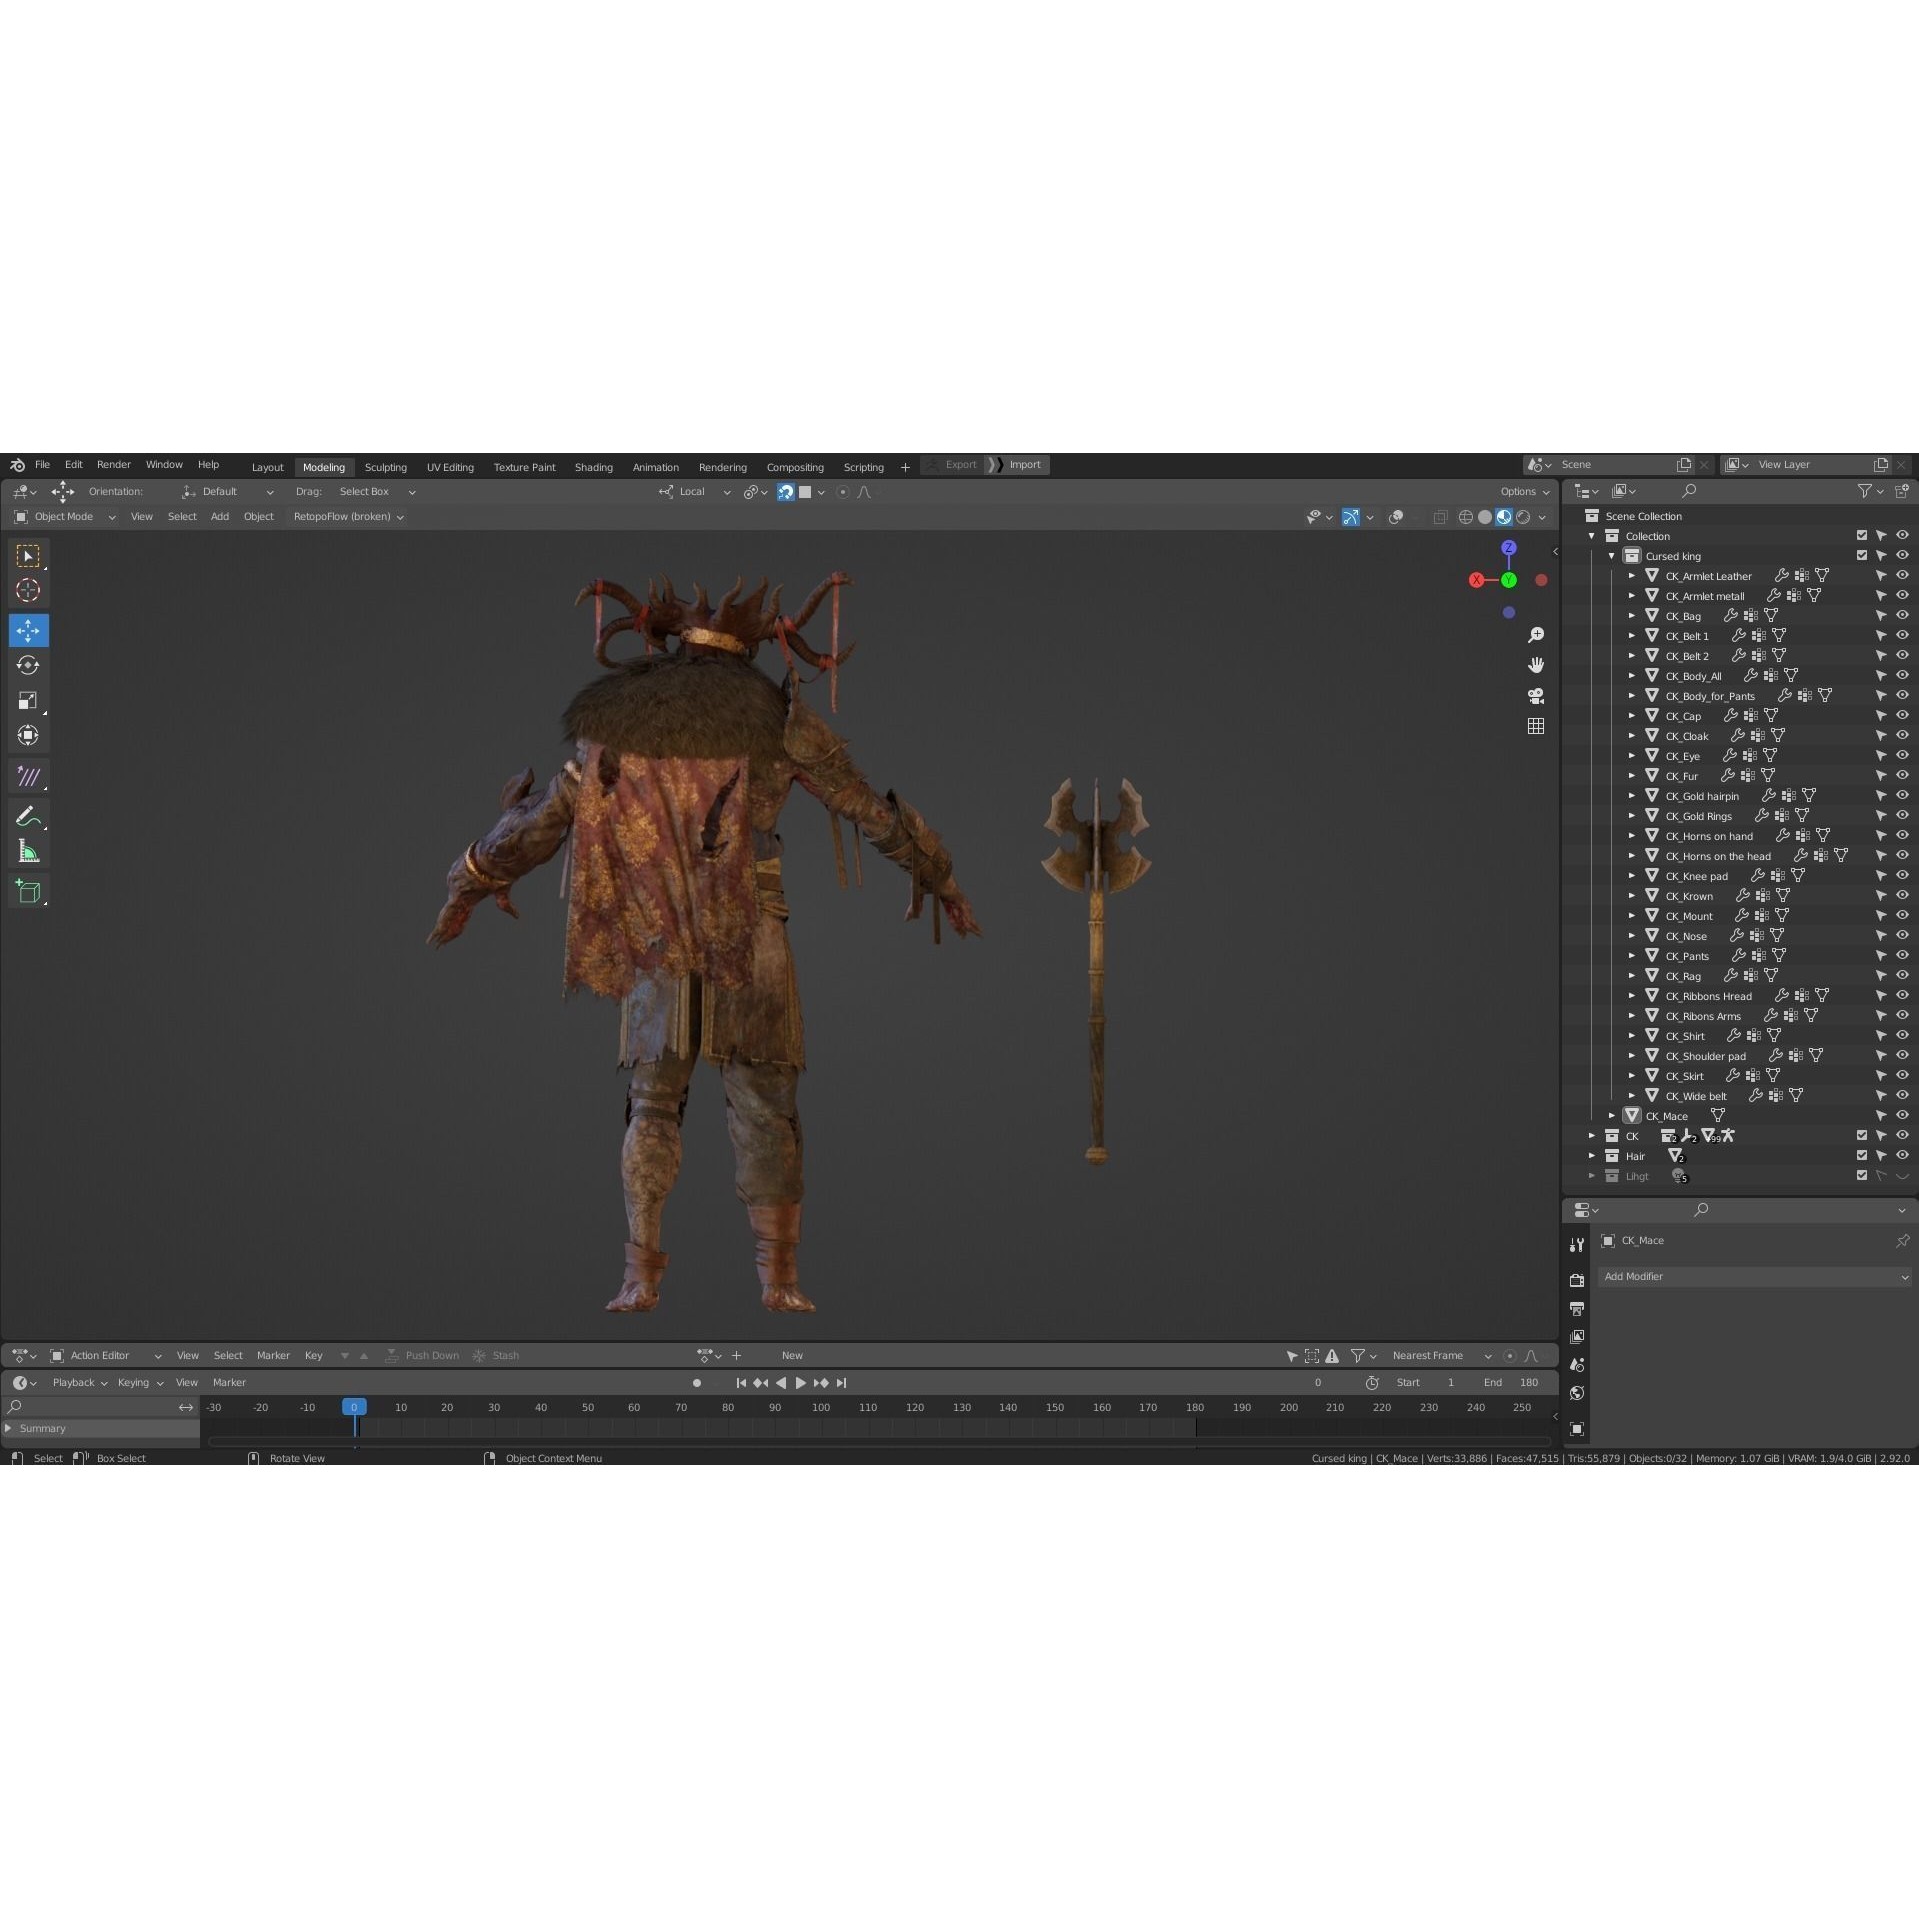This screenshot has height=1919, width=1919.
Task: Select the Measure tool
Action: click(x=28, y=851)
